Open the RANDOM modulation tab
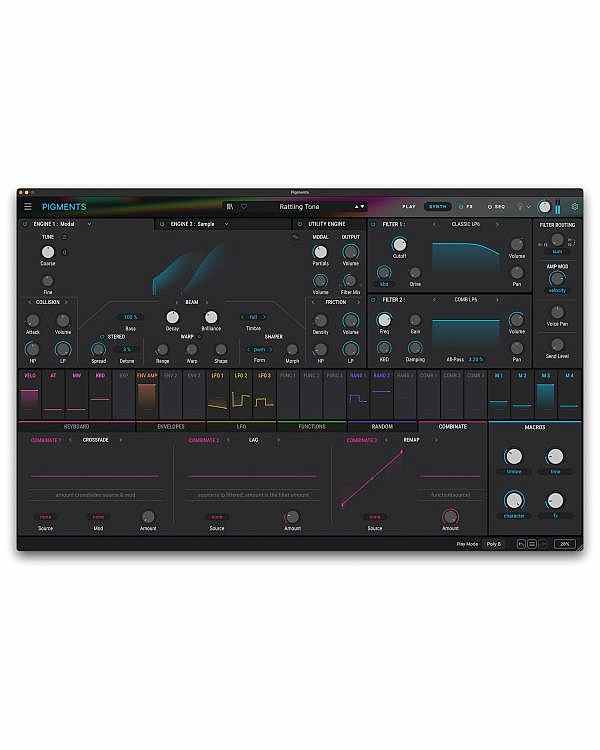 [382, 426]
